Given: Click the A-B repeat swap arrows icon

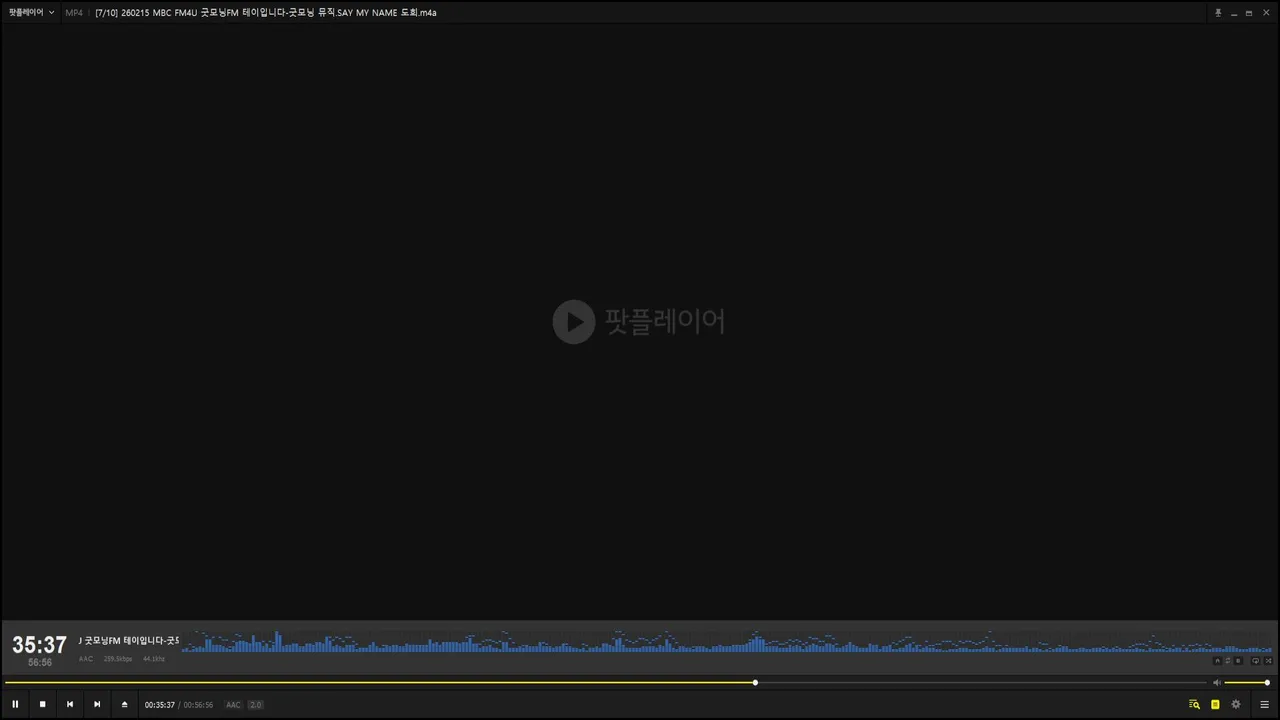Looking at the screenshot, I should pyautogui.click(x=1228, y=661).
